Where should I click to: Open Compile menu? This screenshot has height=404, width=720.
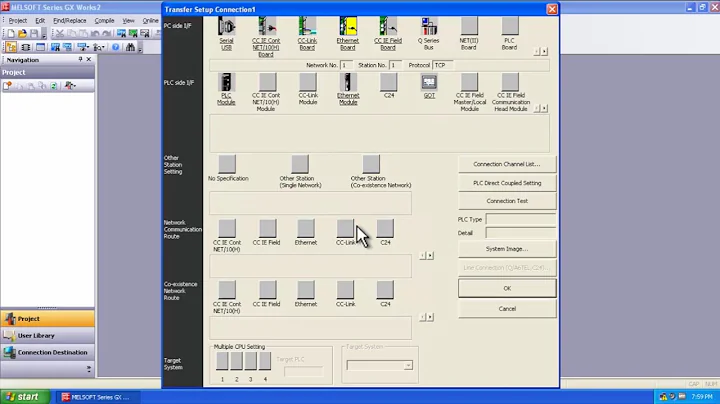(x=104, y=21)
